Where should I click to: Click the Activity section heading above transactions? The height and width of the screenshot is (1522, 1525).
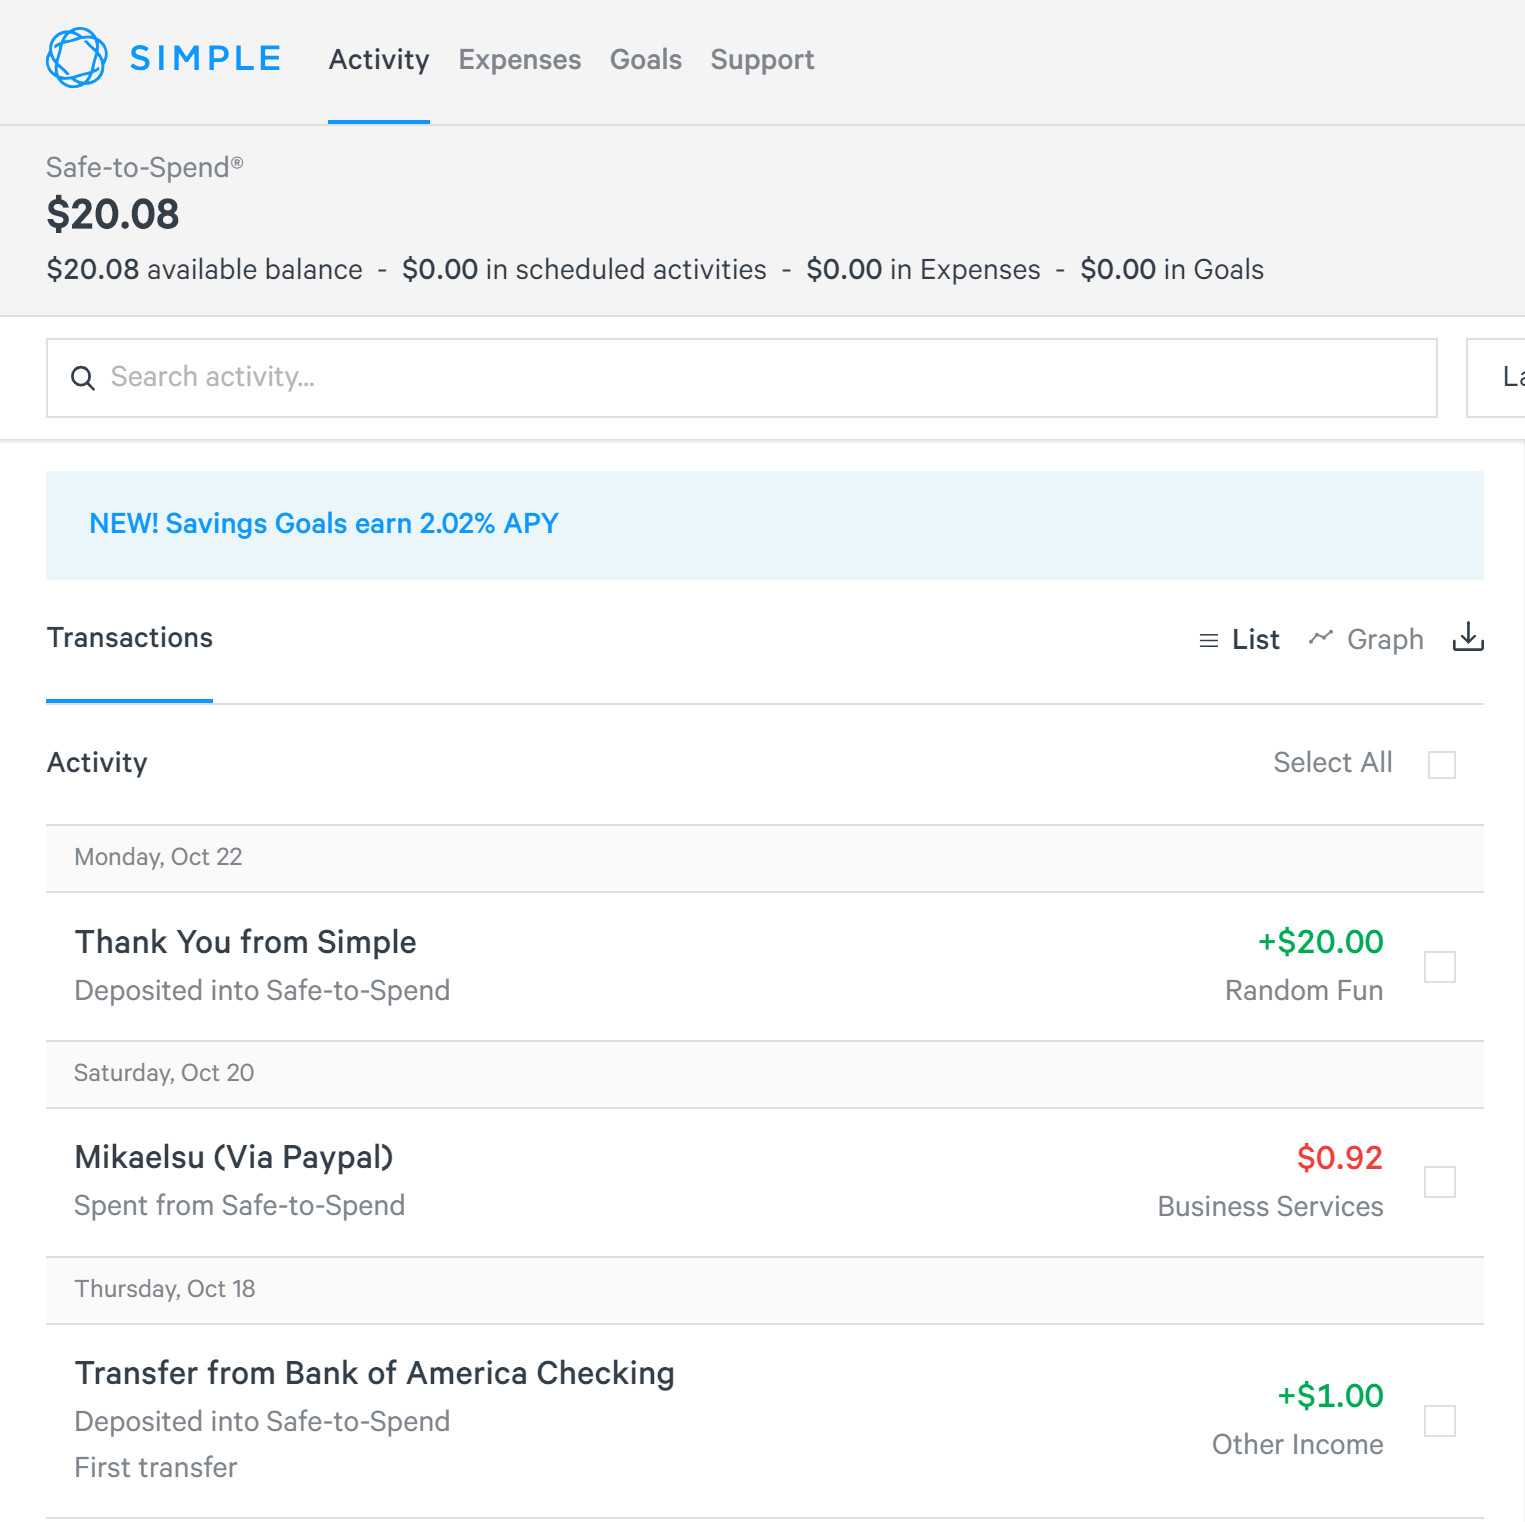tap(98, 763)
